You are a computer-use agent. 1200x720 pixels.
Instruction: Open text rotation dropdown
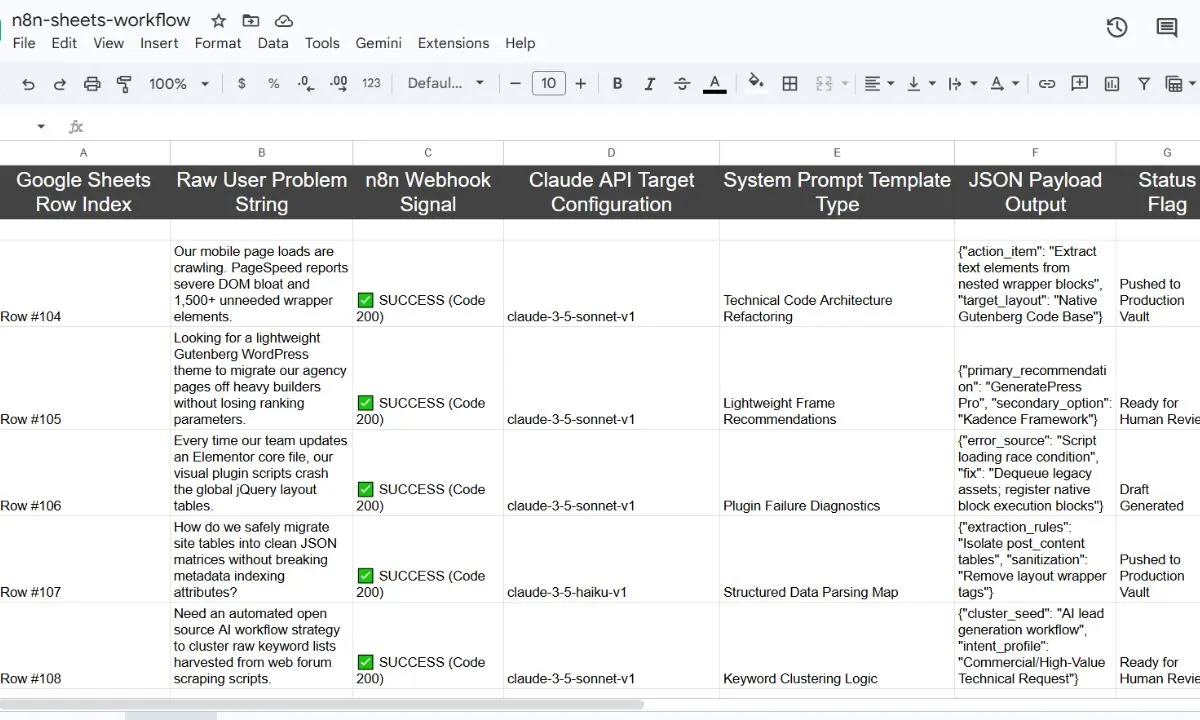[x=1004, y=84]
